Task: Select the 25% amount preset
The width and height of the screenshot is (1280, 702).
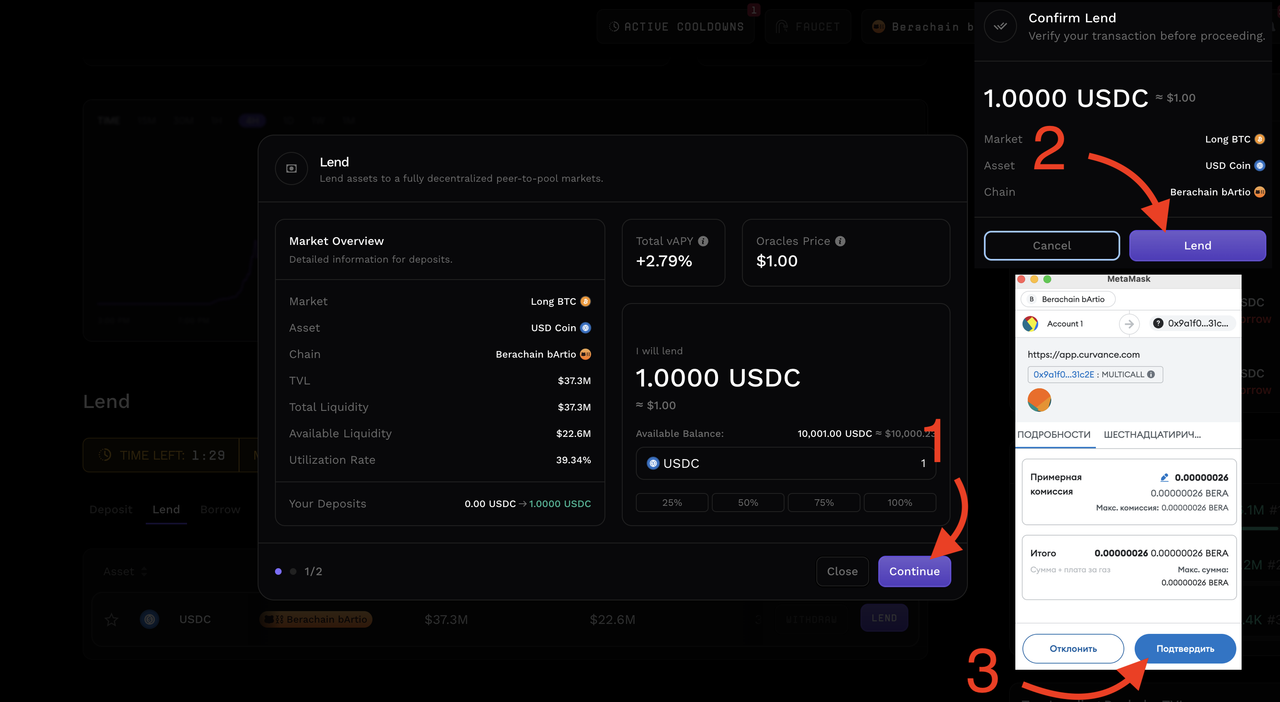Action: point(672,502)
